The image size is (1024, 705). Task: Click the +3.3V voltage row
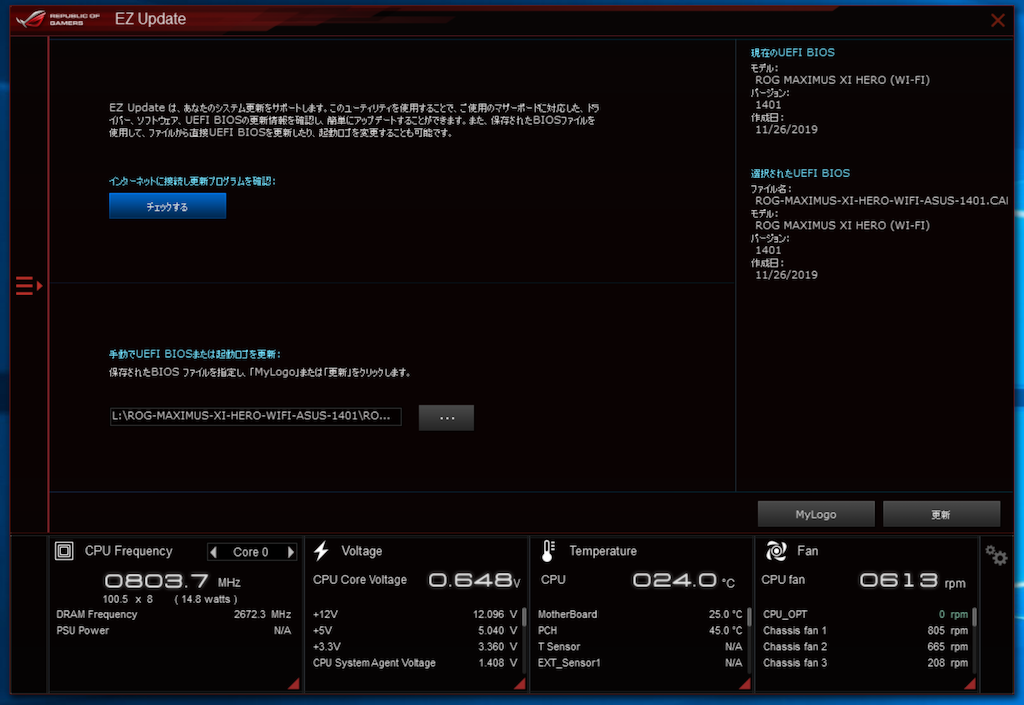tap(415, 647)
